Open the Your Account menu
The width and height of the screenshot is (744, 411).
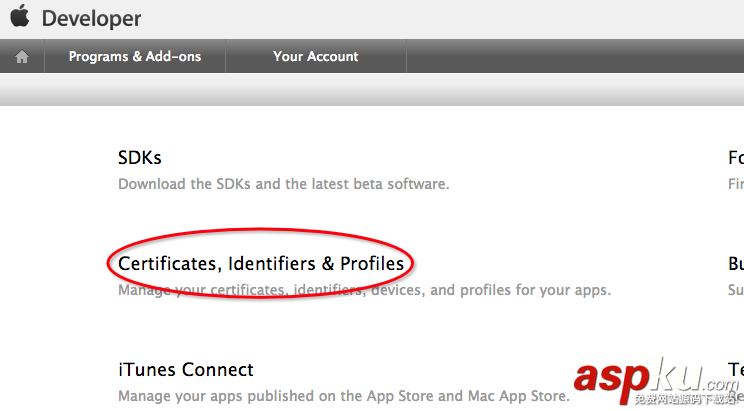click(x=316, y=57)
